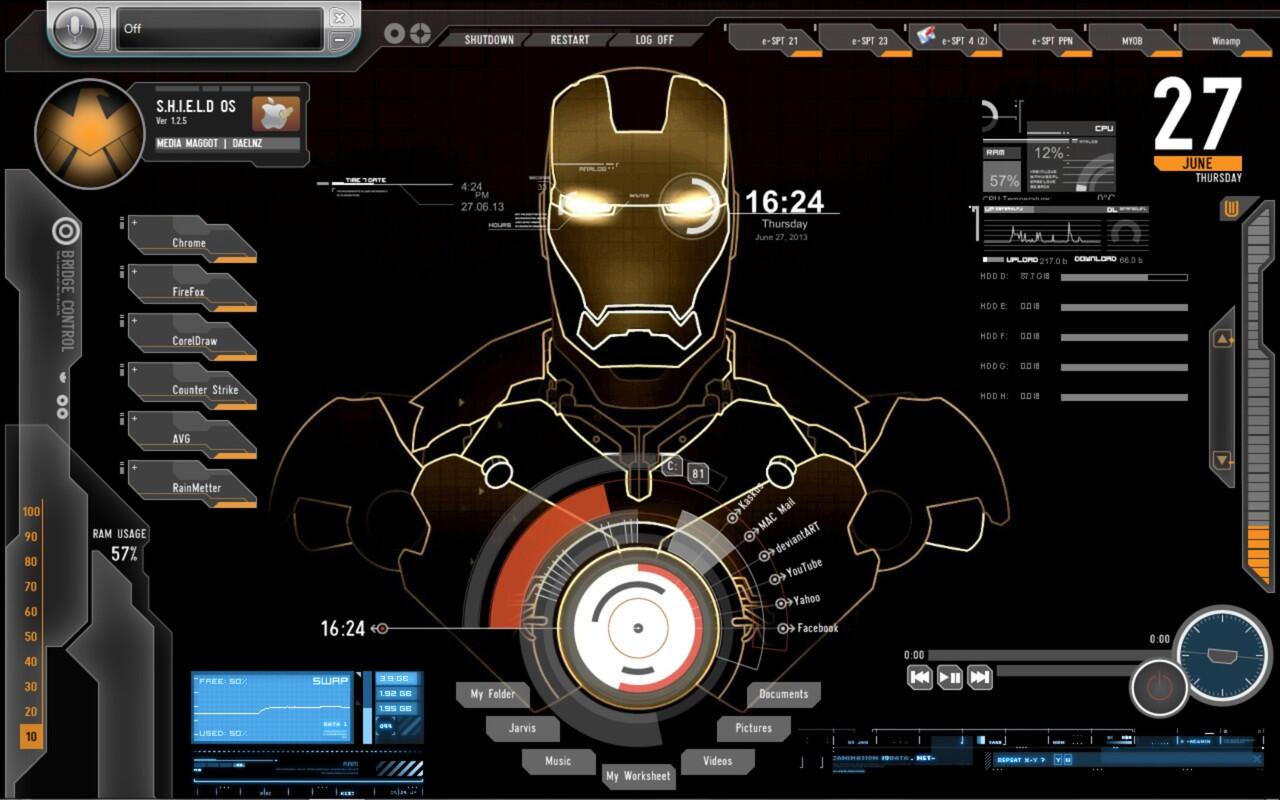
Task: Skip to previous track
Action: click(x=920, y=677)
